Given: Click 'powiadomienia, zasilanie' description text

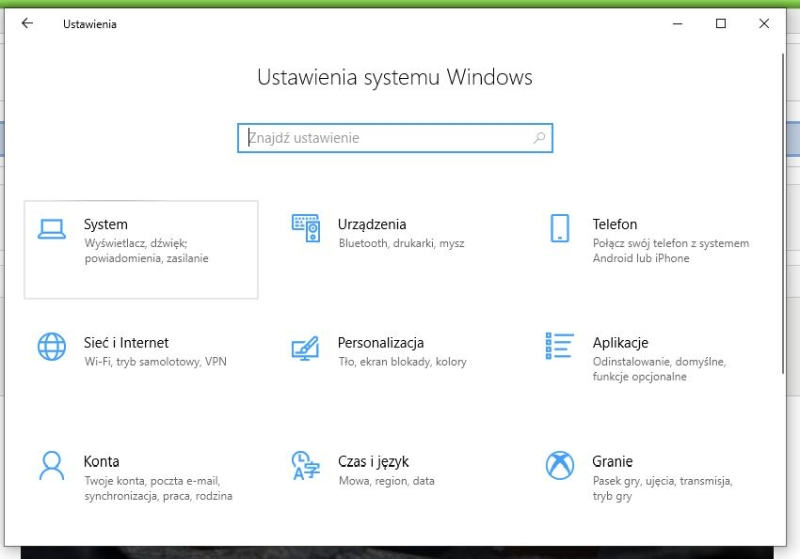Looking at the screenshot, I should pyautogui.click(x=146, y=258).
